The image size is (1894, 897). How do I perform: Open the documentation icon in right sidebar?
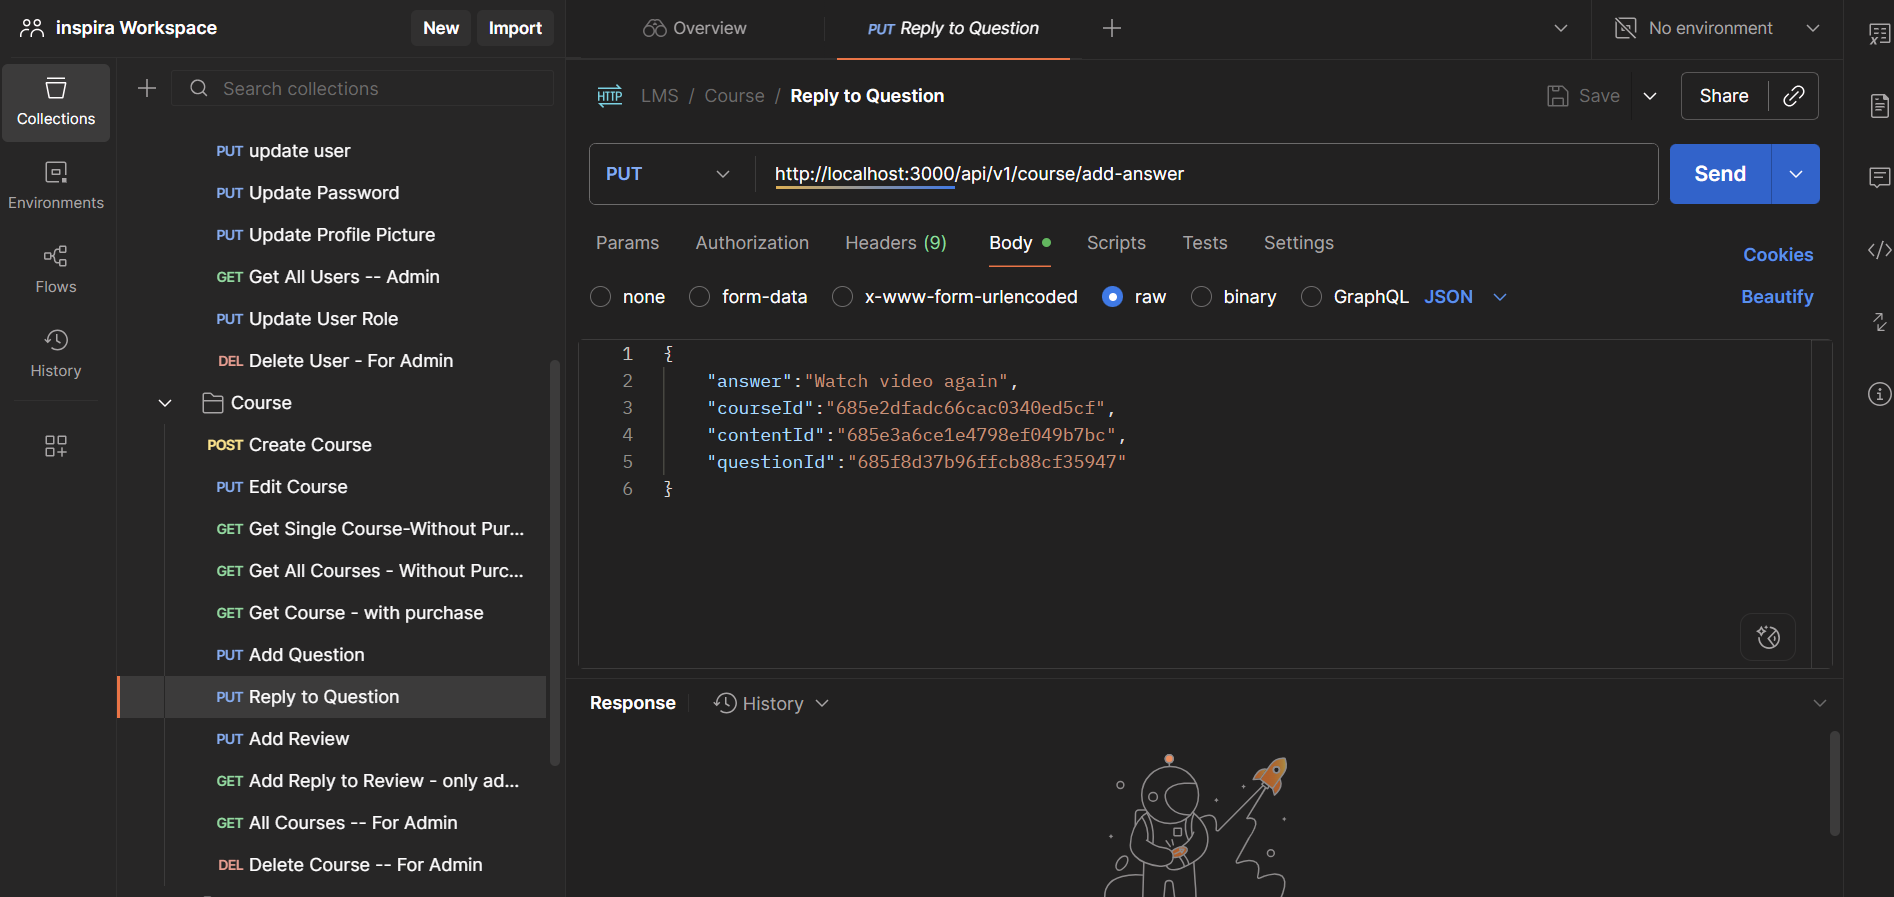pyautogui.click(x=1880, y=105)
